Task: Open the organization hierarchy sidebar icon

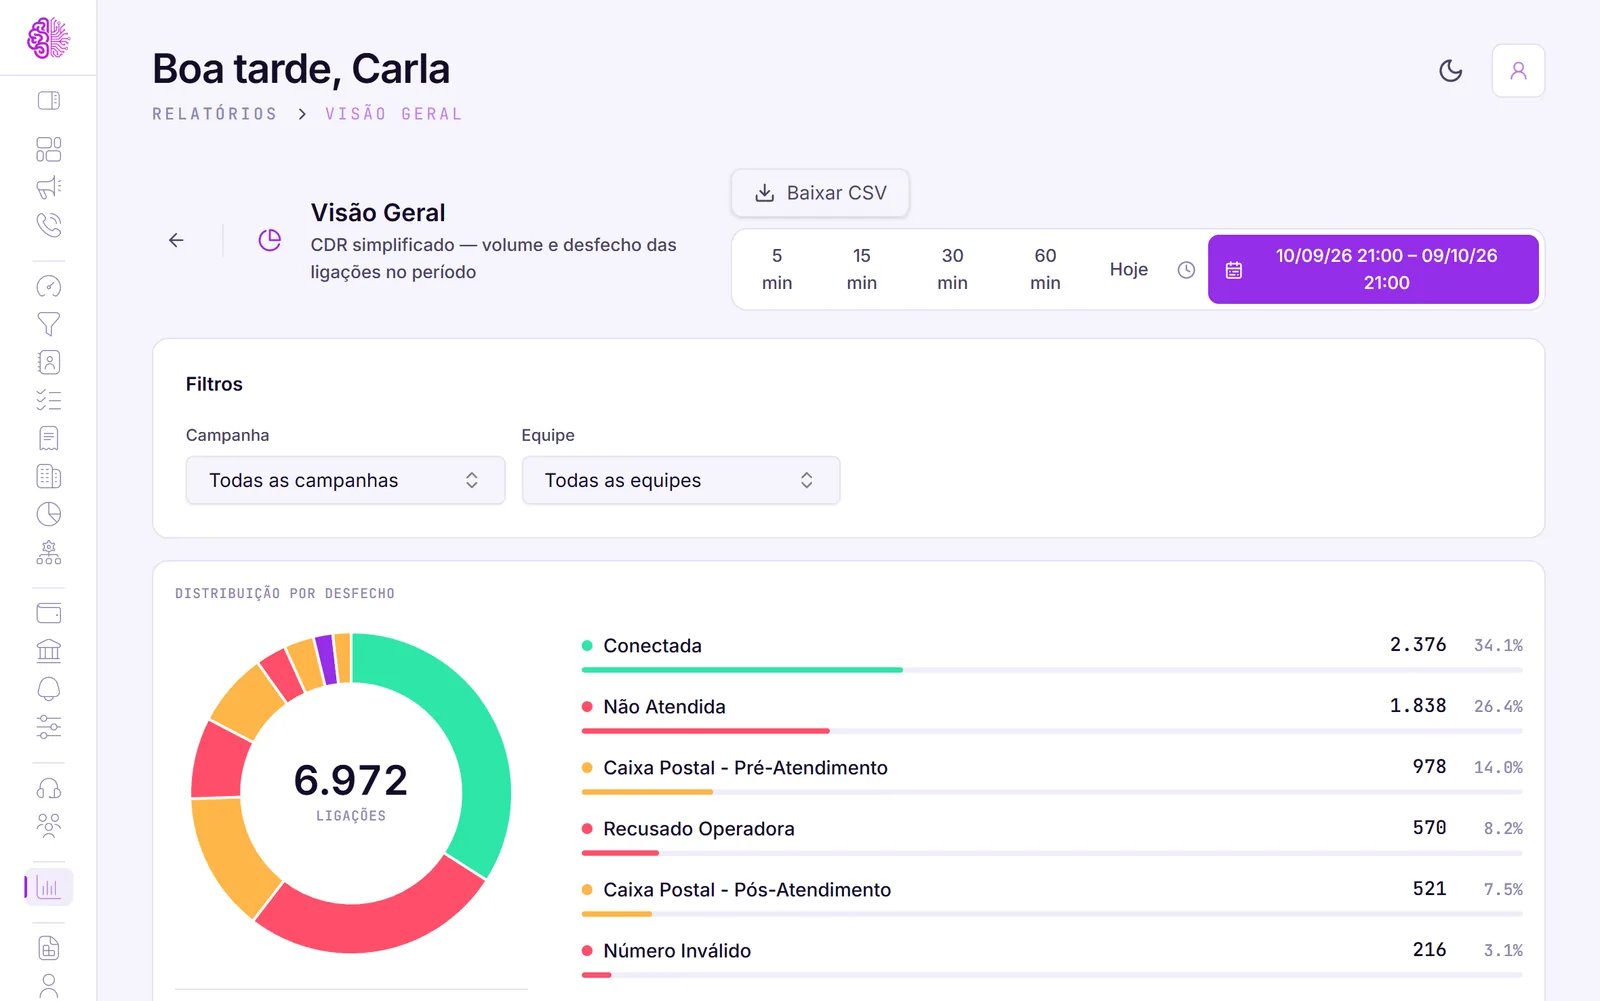Action: 48,552
